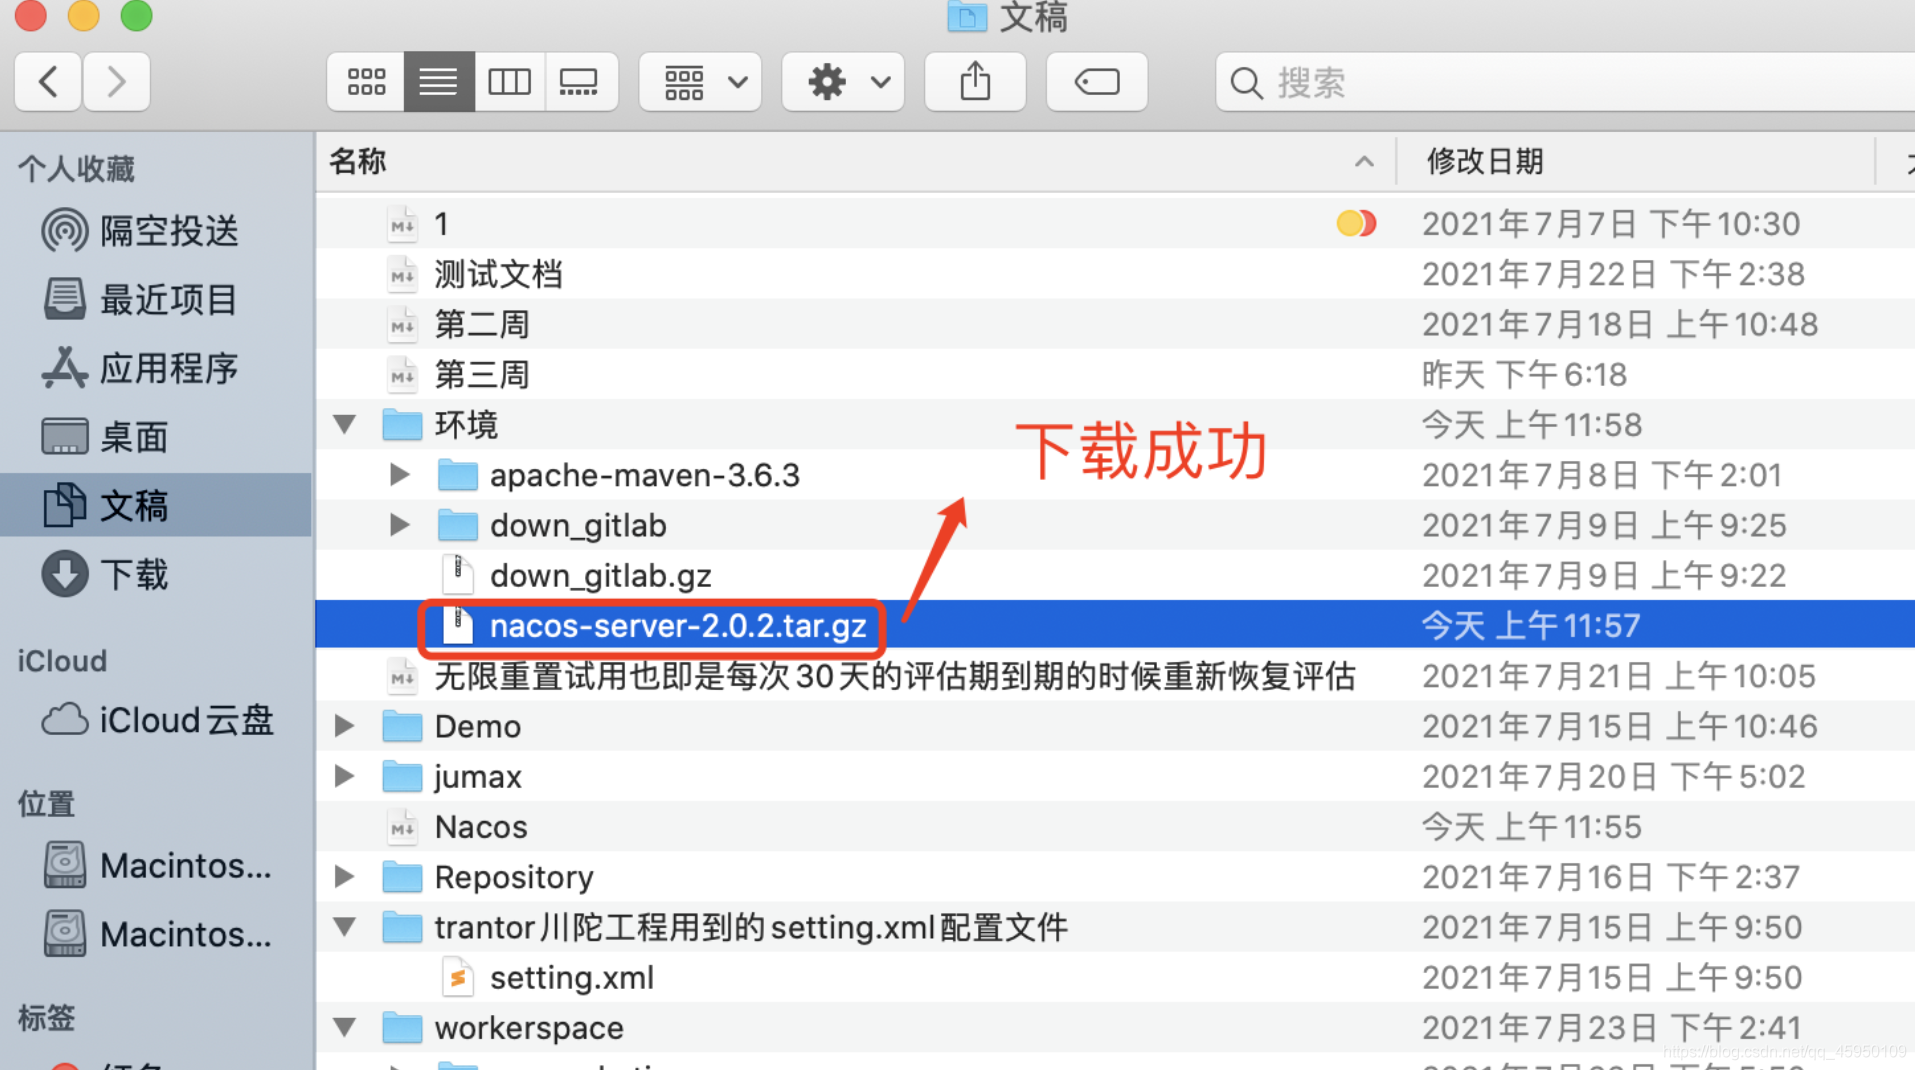The width and height of the screenshot is (1916, 1070).
Task: Sort by the 修改日期 column header
Action: click(x=1484, y=161)
